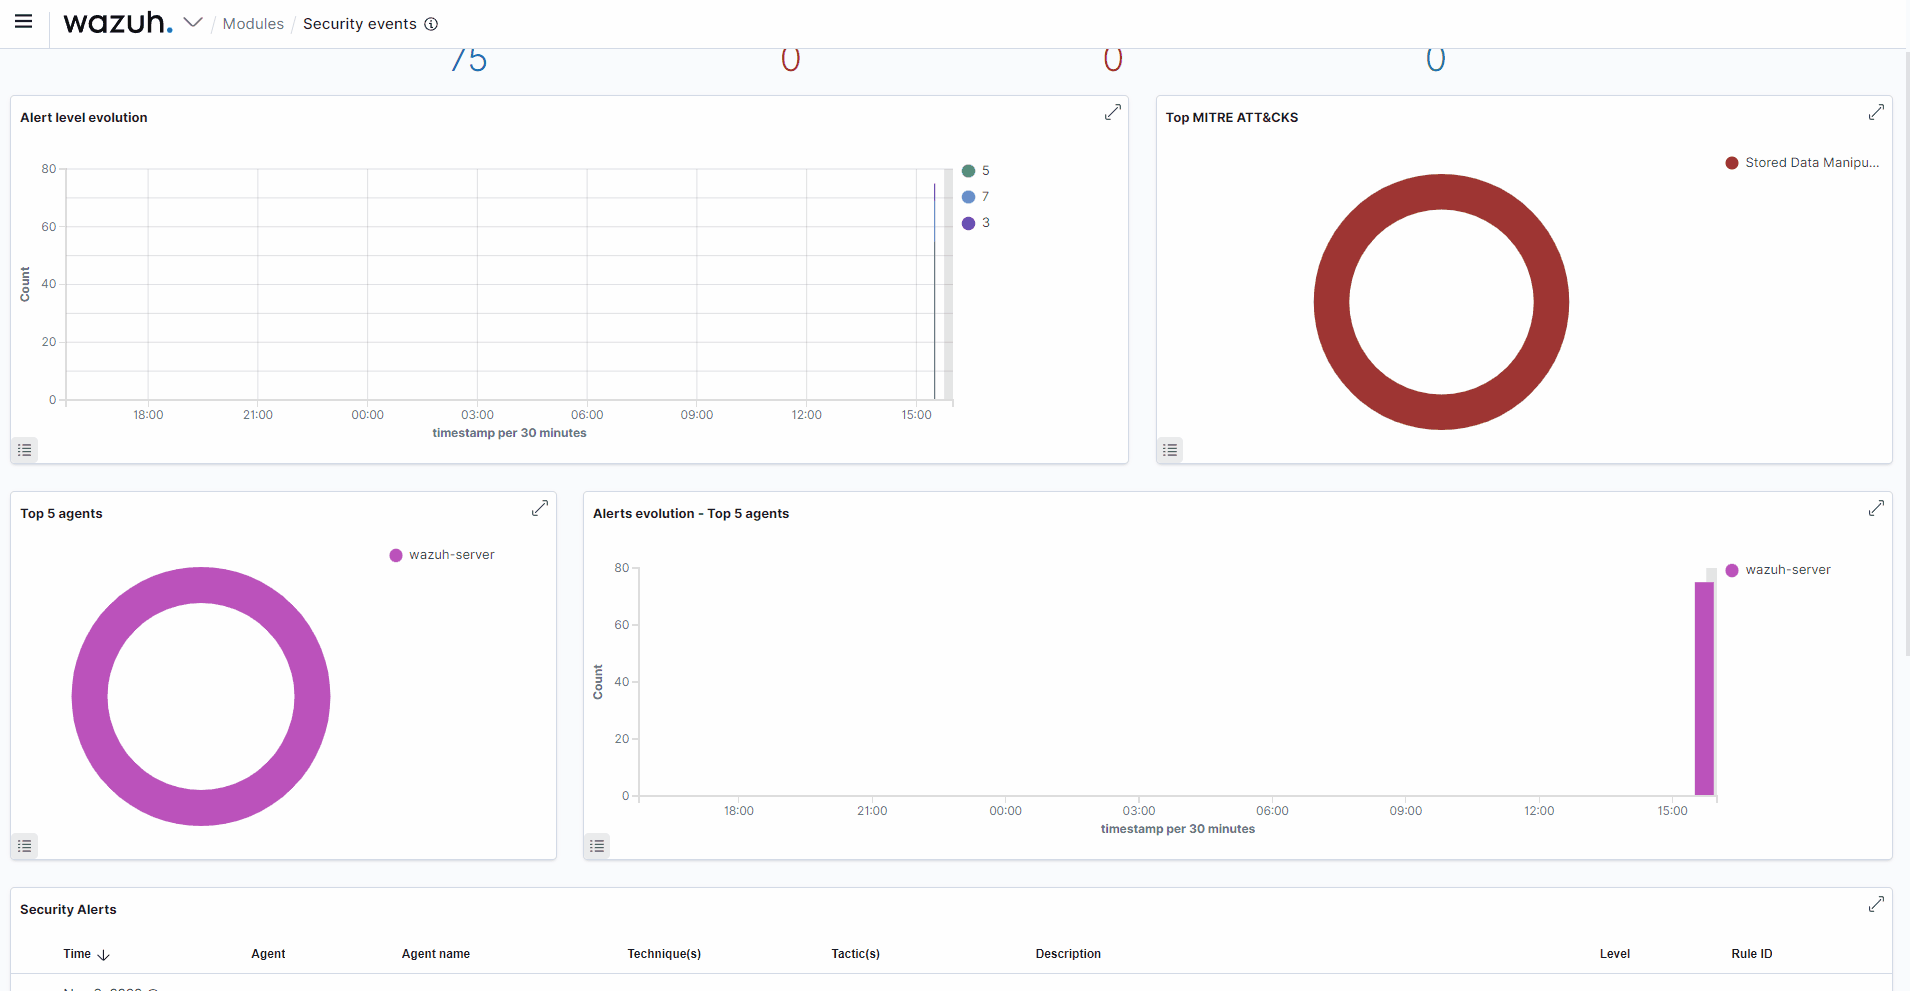The image size is (1910, 991).
Task: Expand the Top 5 agents panel
Action: 540,508
